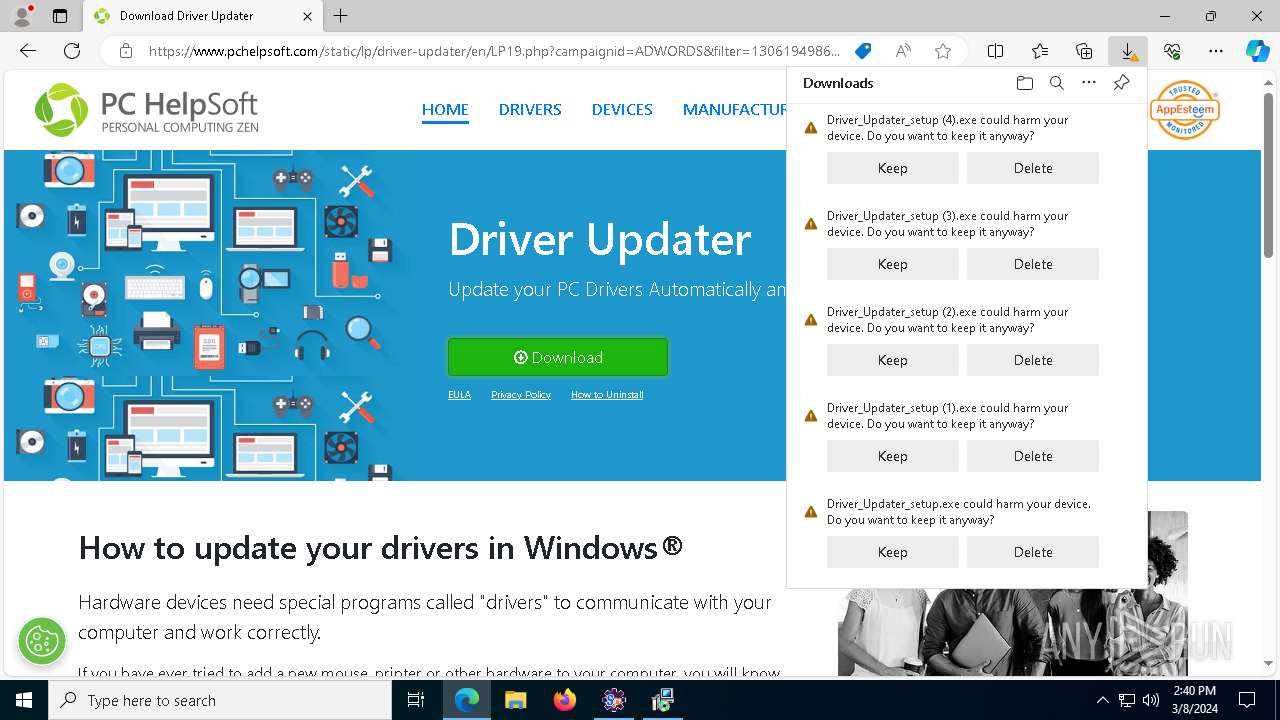The width and height of the screenshot is (1280, 720).
Task: Delete Driver_Updater_setup (3).exe
Action: pyautogui.click(x=1033, y=264)
